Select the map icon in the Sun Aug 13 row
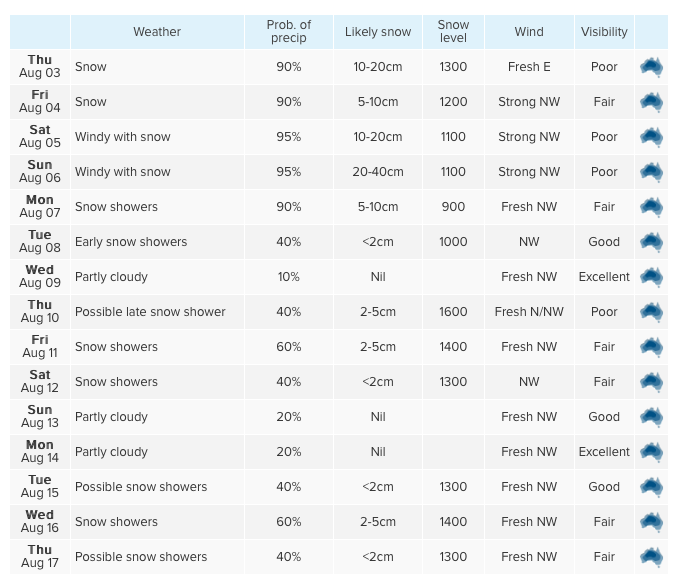The image size is (677, 585). click(x=651, y=417)
